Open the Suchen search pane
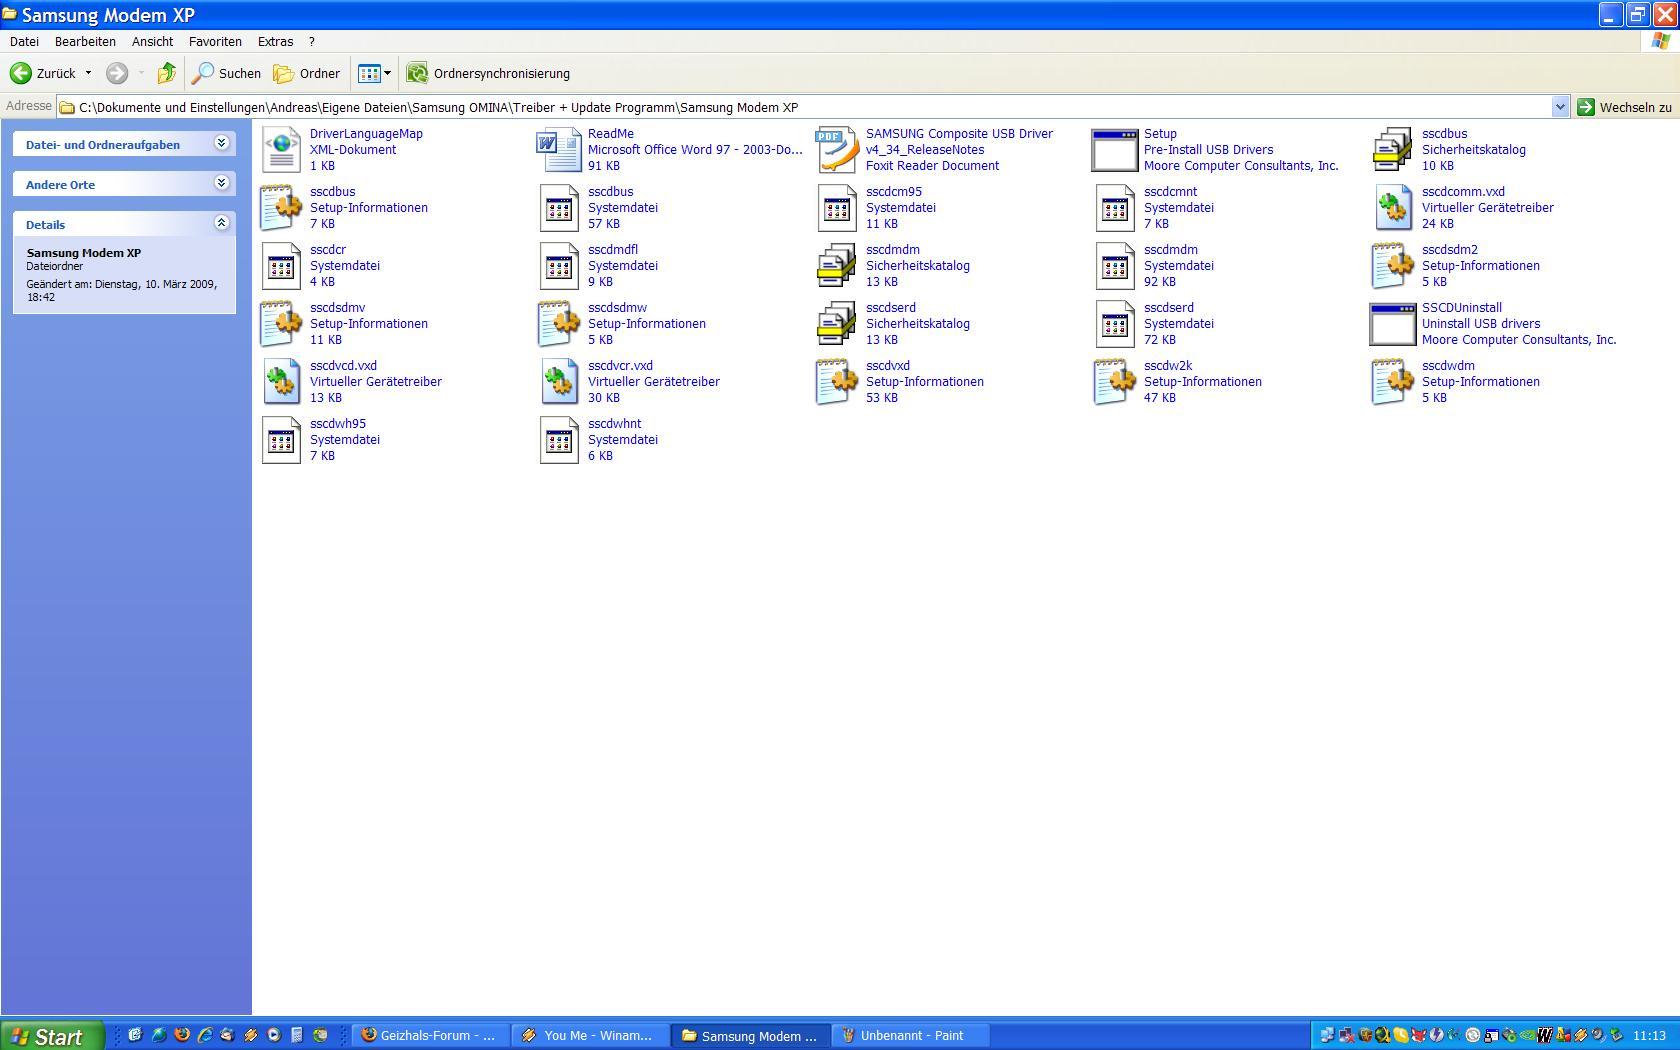Image resolution: width=1680 pixels, height=1050 pixels. [x=227, y=73]
